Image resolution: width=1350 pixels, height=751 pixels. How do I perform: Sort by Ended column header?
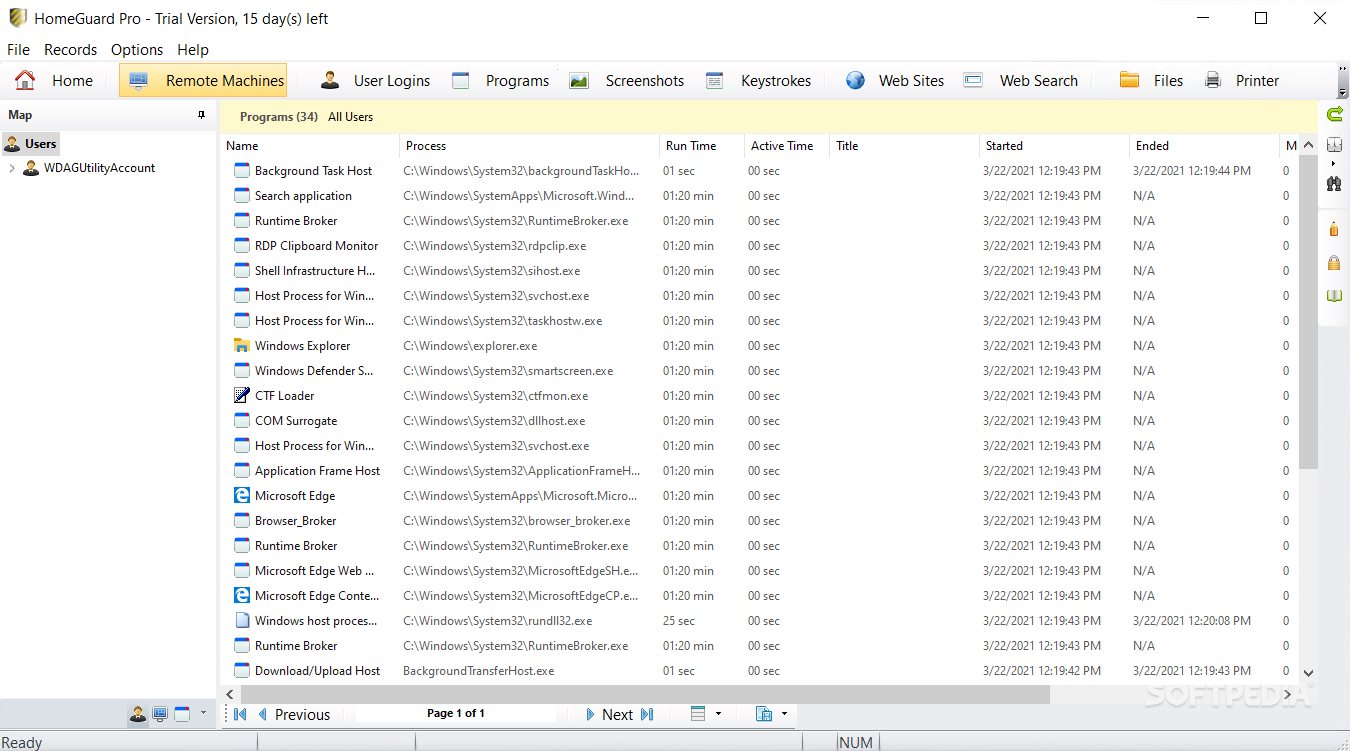coord(1204,146)
